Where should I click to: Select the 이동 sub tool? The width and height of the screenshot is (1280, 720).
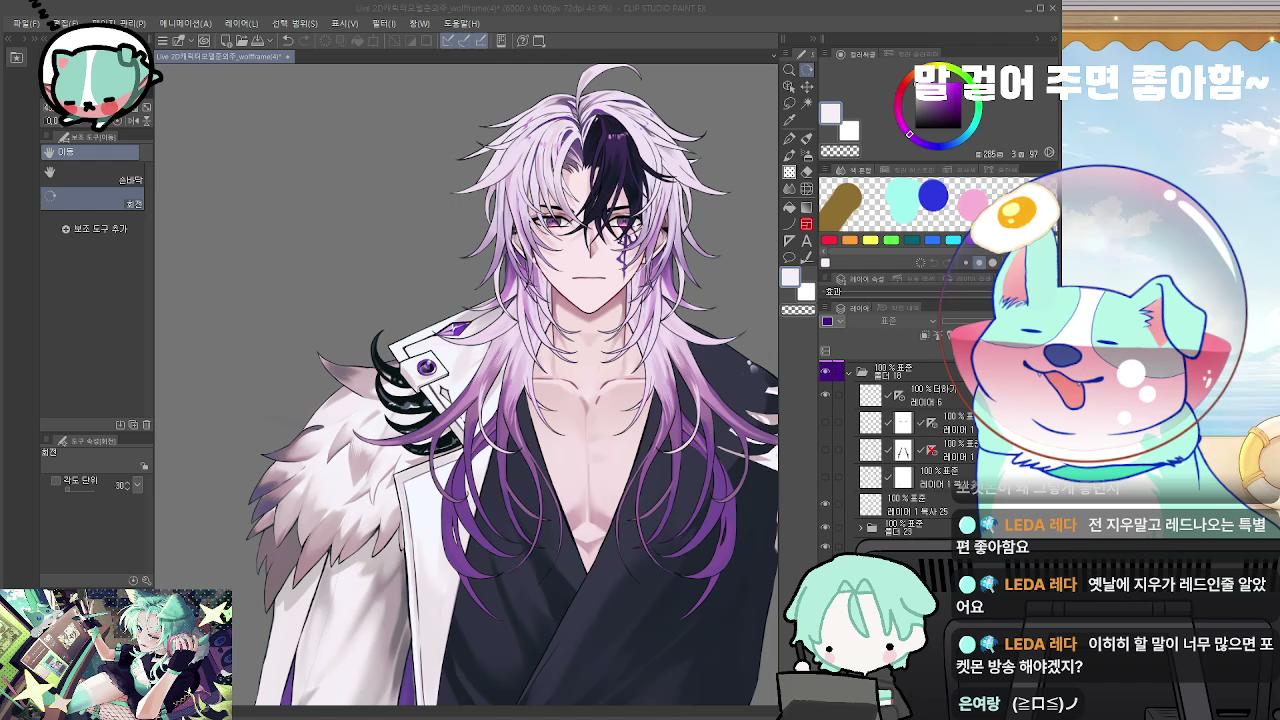(x=90, y=152)
